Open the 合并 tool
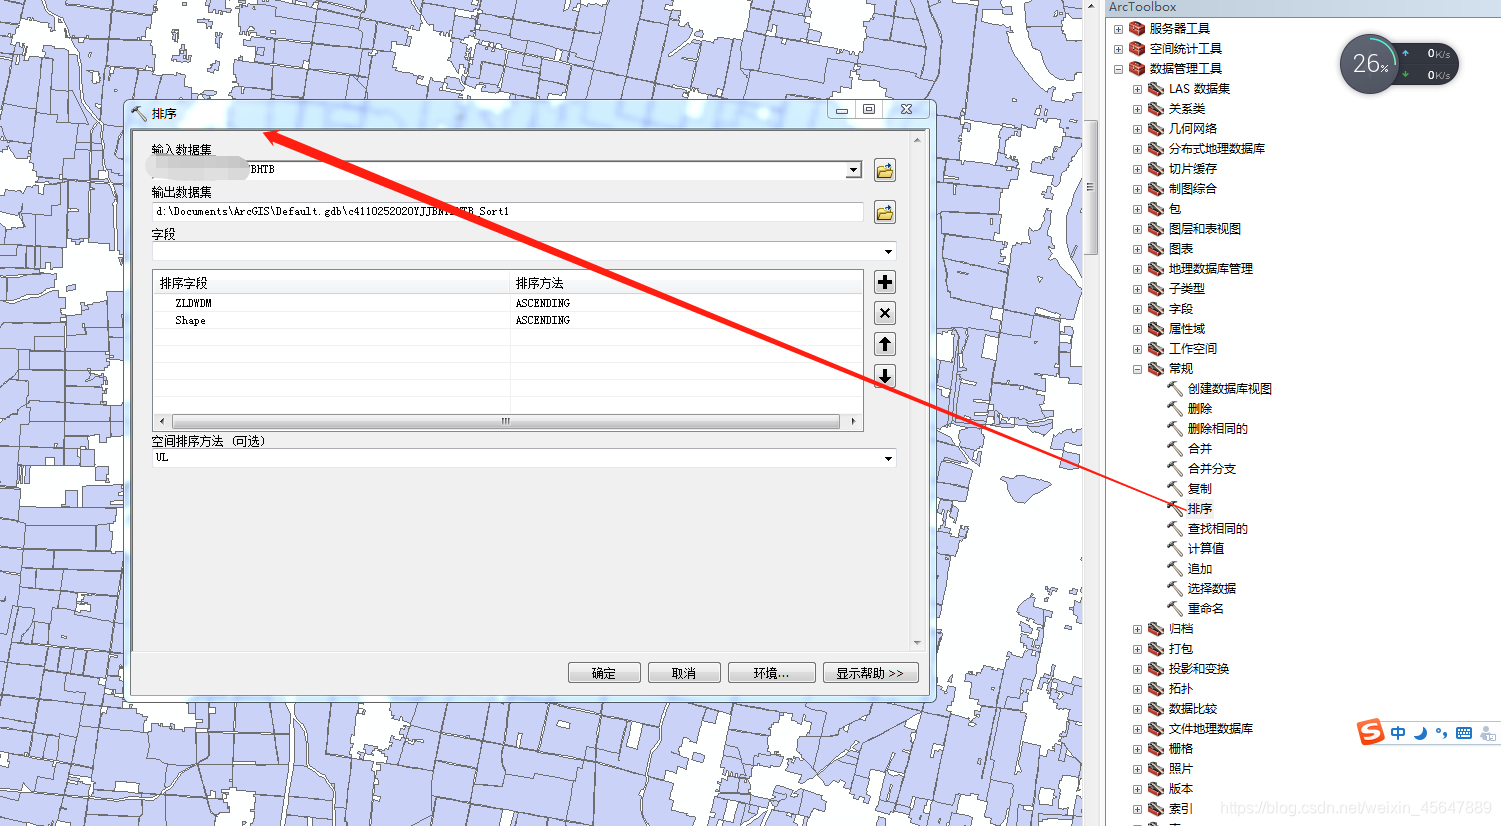Image resolution: width=1501 pixels, height=826 pixels. tap(1199, 449)
